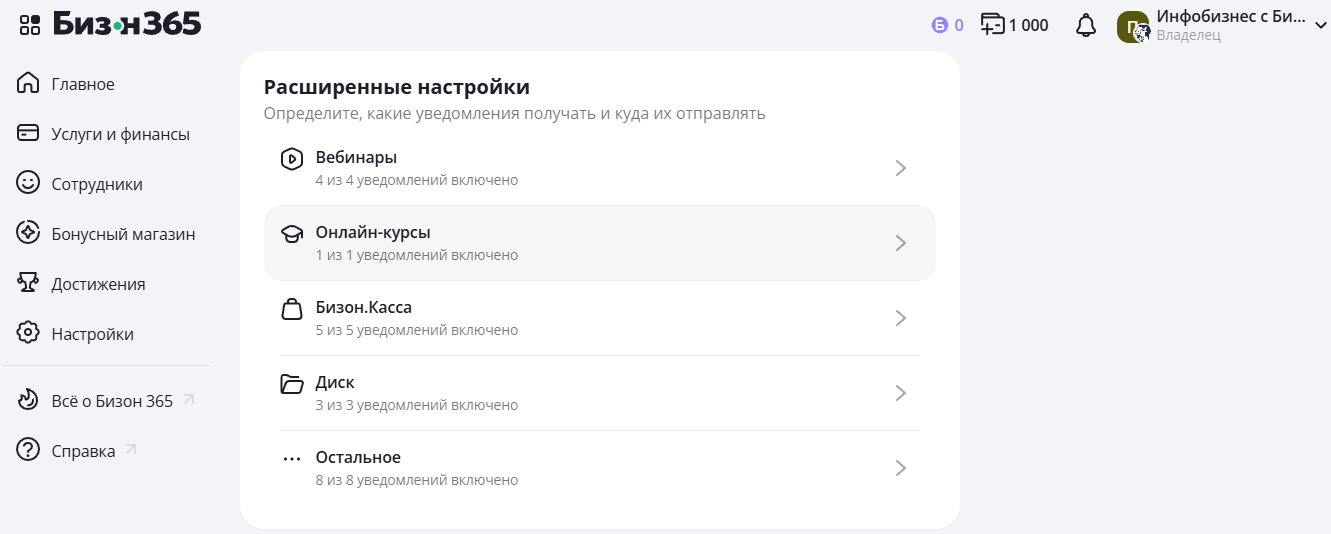1331x534 pixels.
Task: Open Бонусный магазин page
Action: [123, 234]
